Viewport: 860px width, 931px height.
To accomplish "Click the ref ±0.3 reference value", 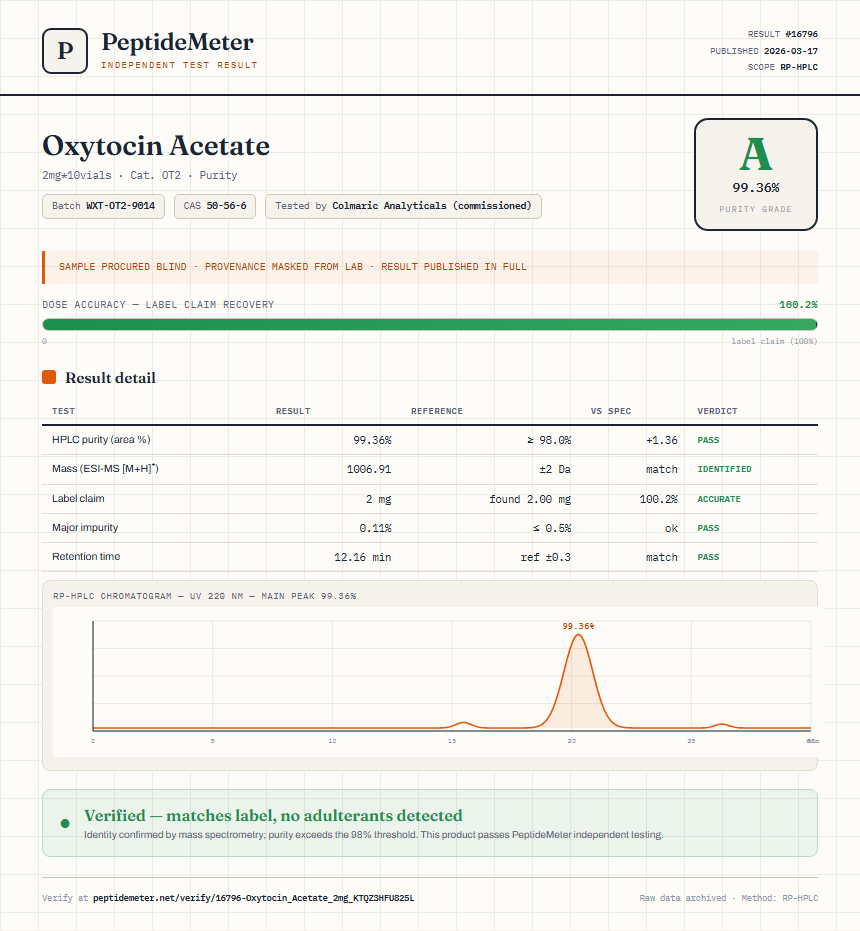I will 546,557.
